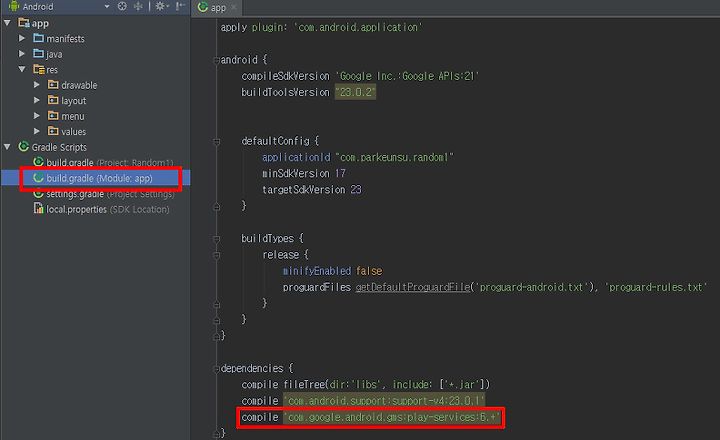Expand the values folder
720x440 pixels.
pos(36,131)
